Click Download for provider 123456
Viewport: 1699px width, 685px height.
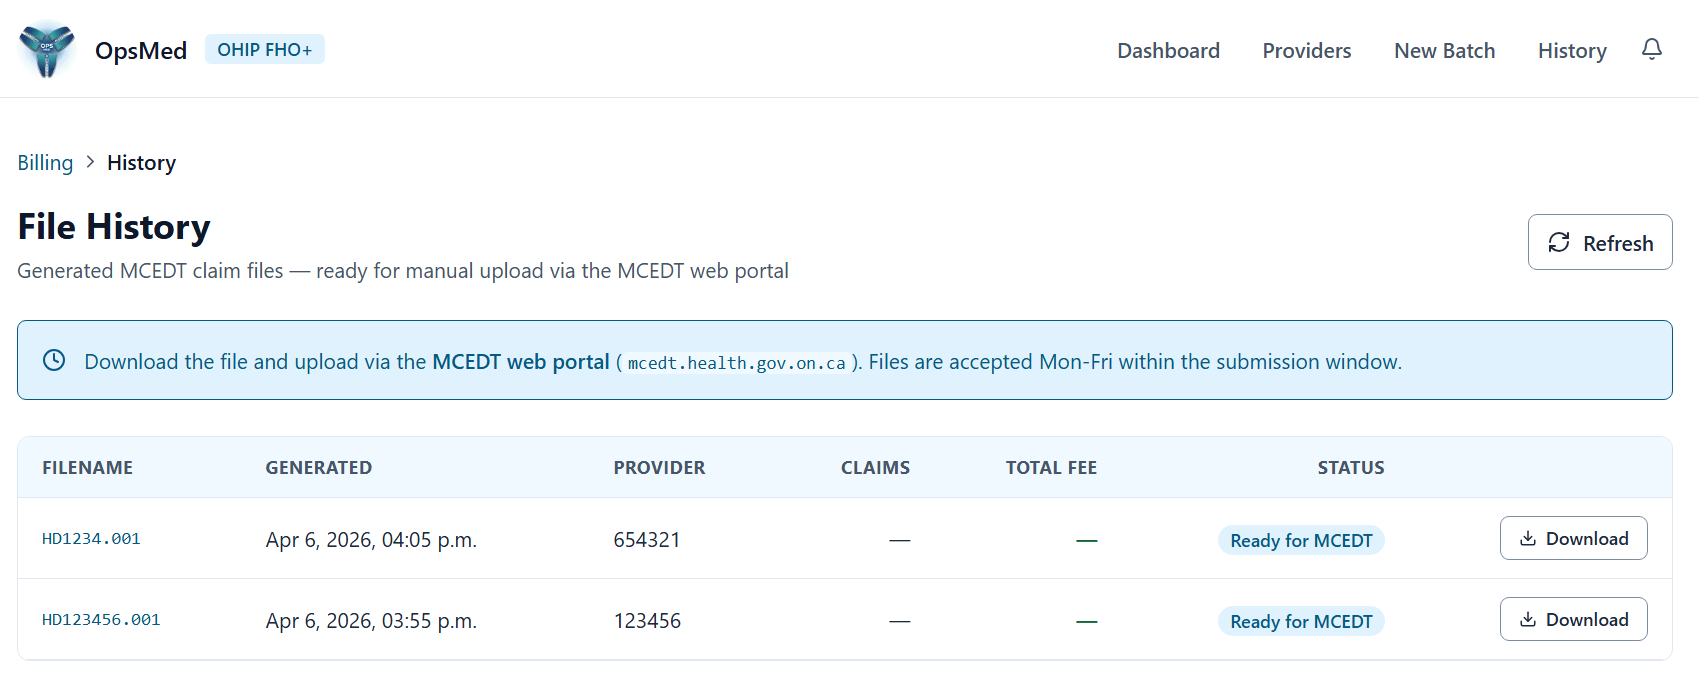point(1574,619)
